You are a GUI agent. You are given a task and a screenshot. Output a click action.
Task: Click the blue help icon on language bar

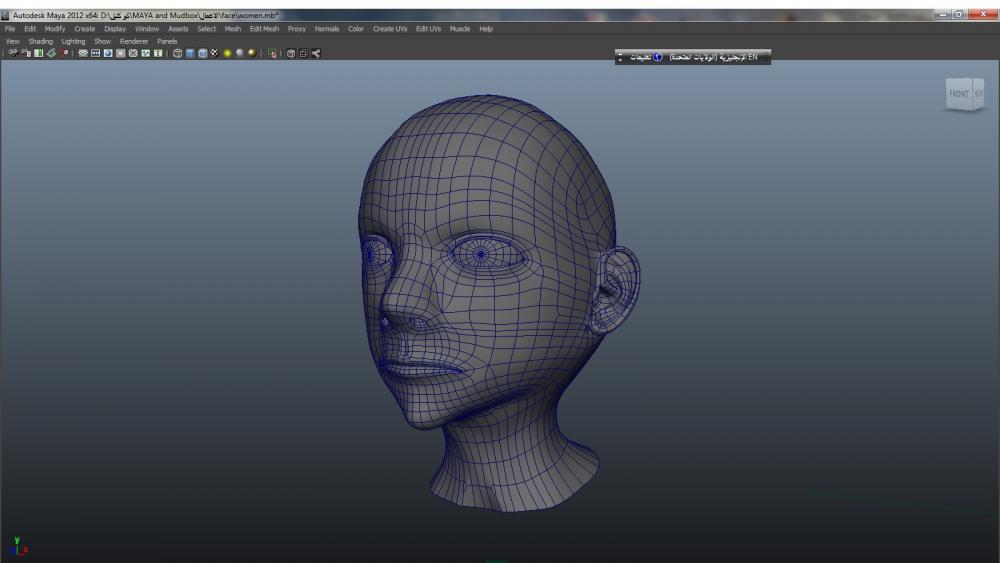[x=658, y=58]
